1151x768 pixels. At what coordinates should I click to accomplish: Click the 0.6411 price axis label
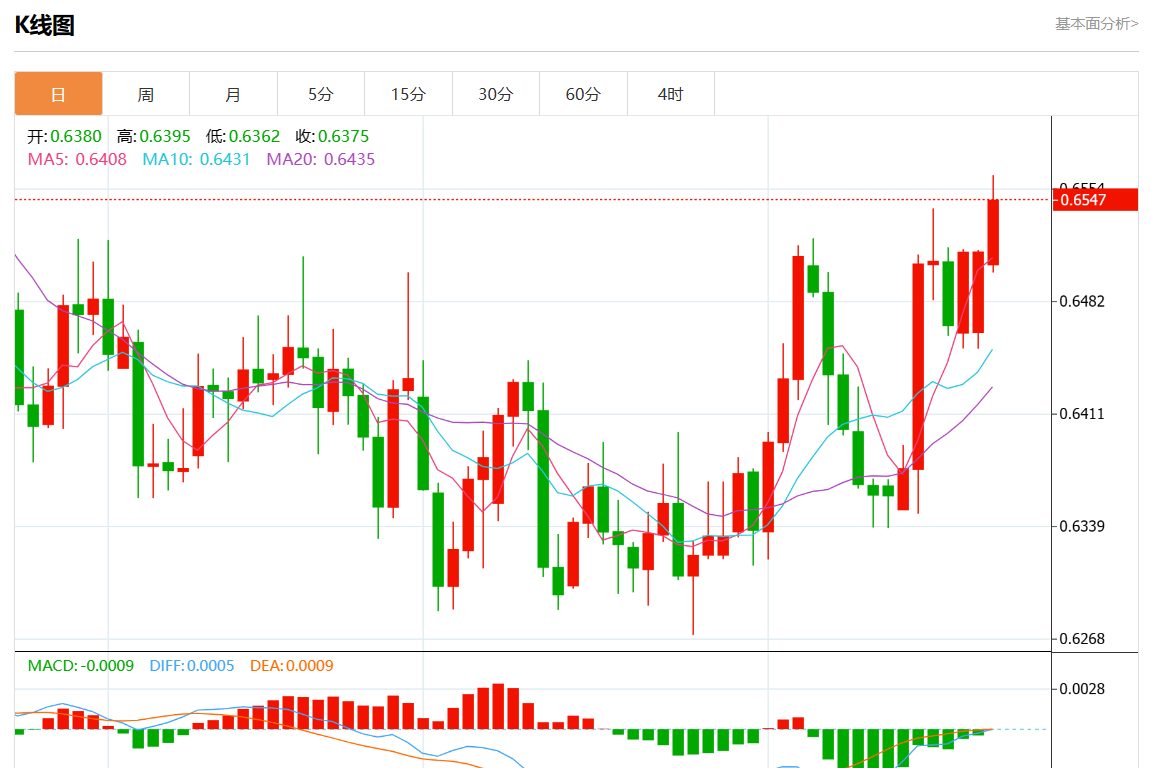(1082, 414)
